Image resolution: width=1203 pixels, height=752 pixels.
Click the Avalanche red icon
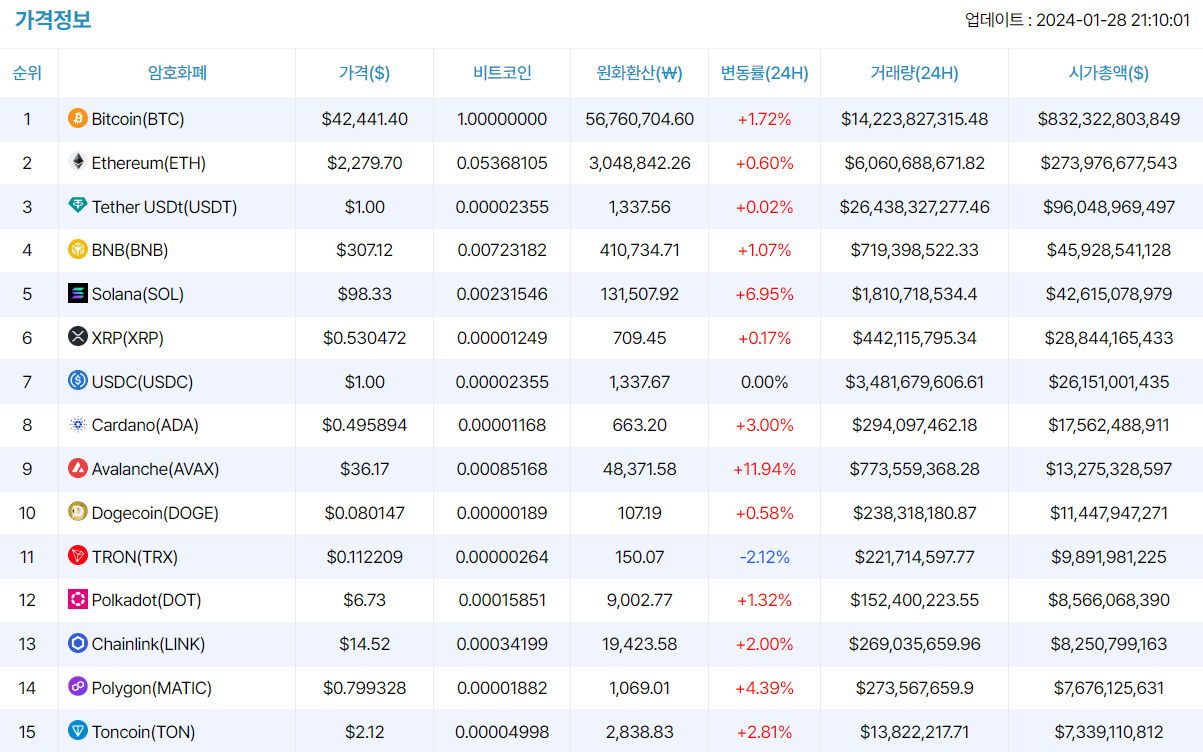(78, 469)
